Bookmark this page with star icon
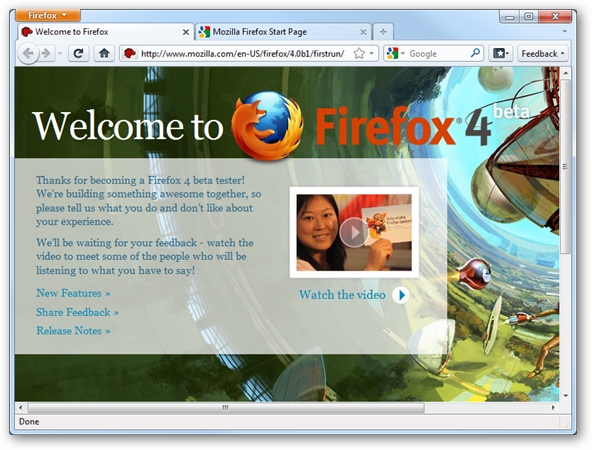 pyautogui.click(x=359, y=54)
